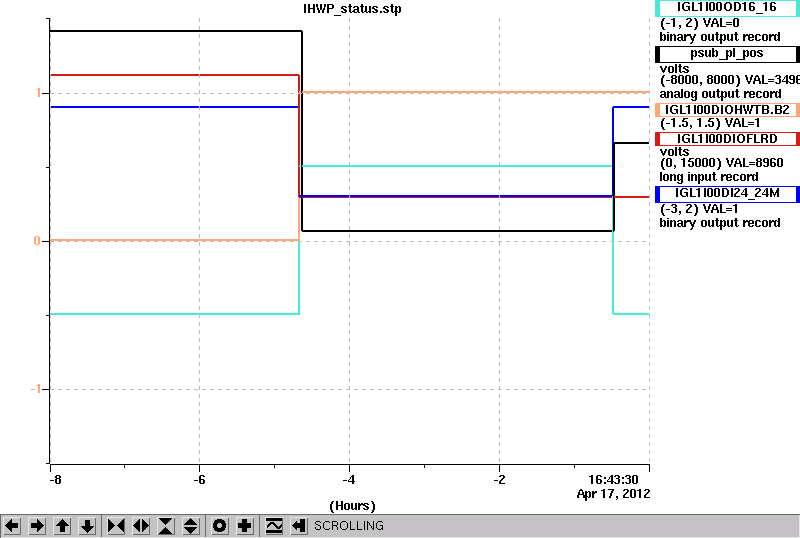Select the IGL1I00DIOFLRD legend entry
Screen dimensions: 800x538
click(727, 139)
